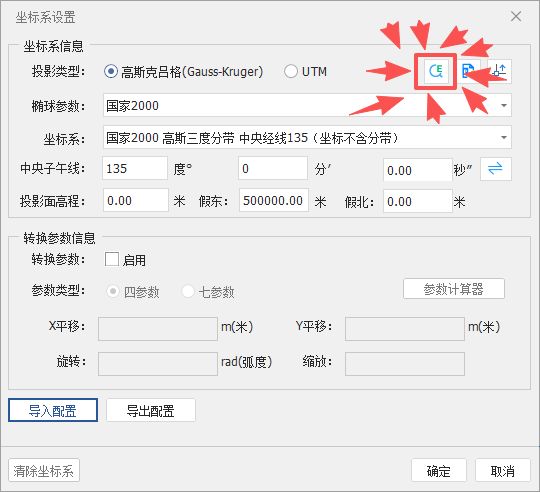
Task: Click the 分 minutes input field
Action: (272, 168)
